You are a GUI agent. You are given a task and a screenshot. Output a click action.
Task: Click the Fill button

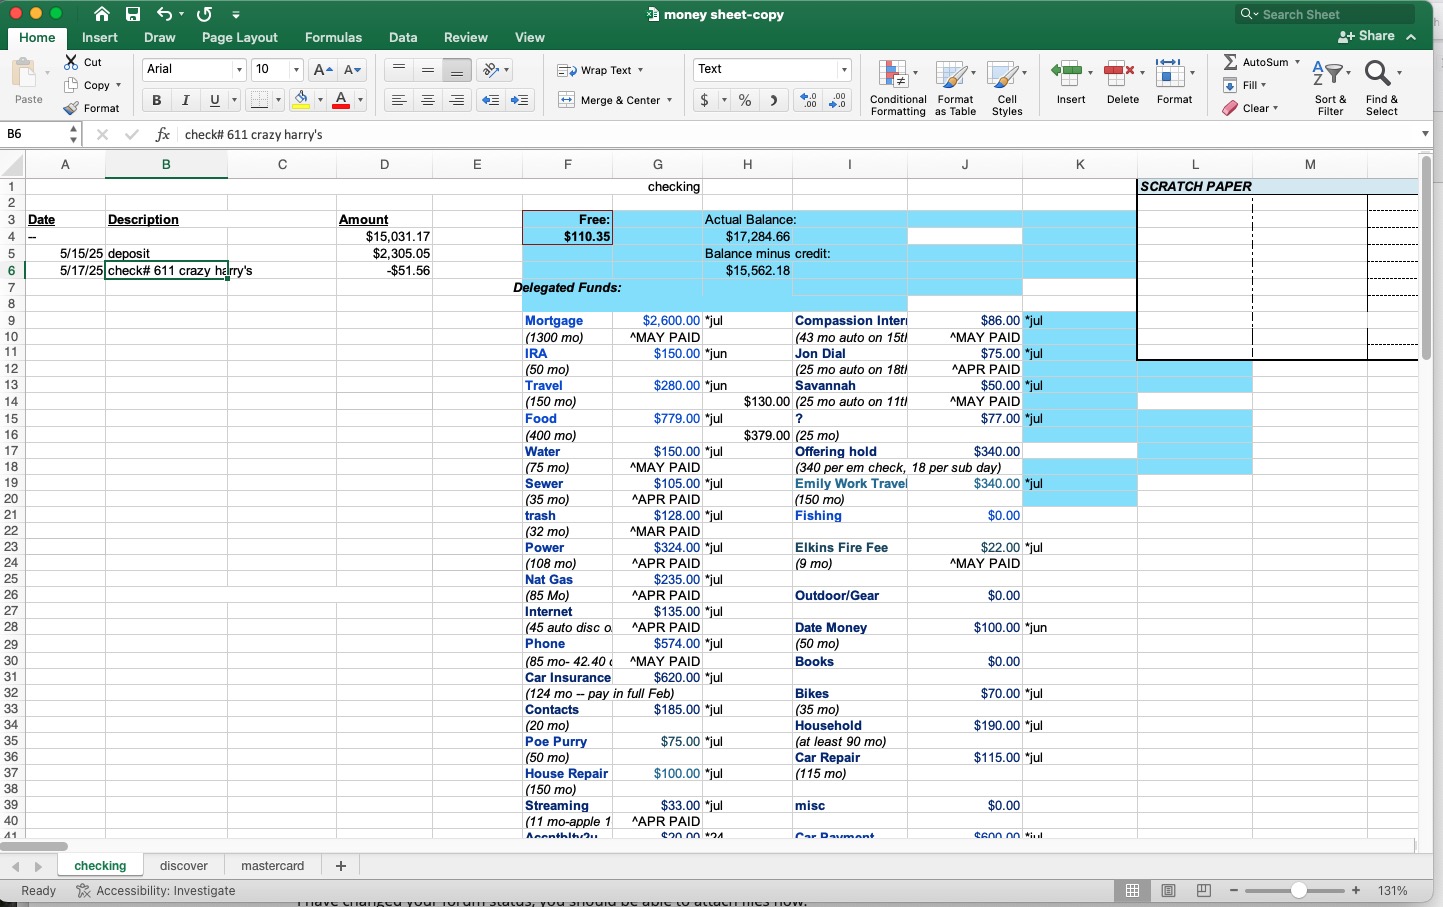(1244, 85)
